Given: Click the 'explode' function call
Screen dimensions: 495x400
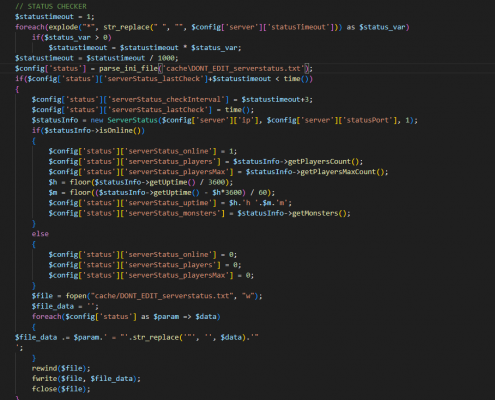Looking at the screenshot, I should click(x=63, y=27).
